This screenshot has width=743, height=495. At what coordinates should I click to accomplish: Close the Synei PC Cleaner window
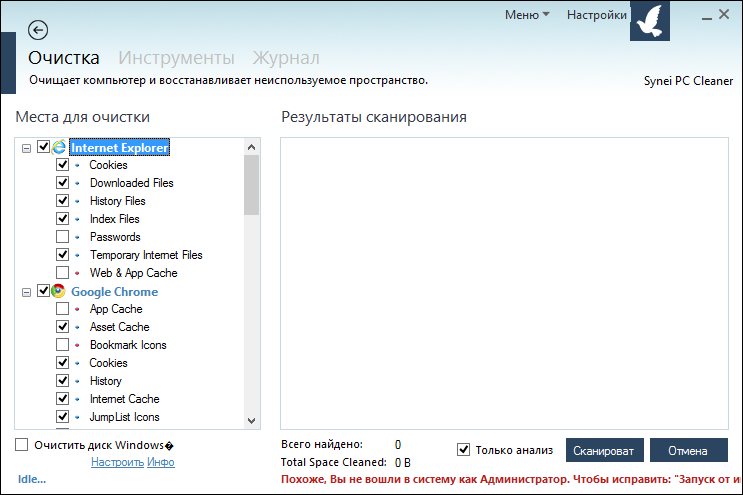coord(724,15)
